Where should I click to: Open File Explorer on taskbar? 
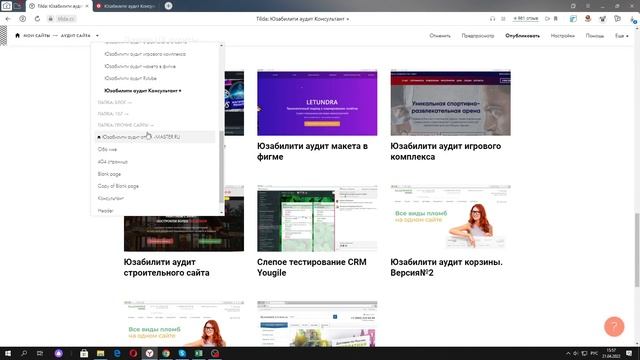pyautogui.click(x=100, y=353)
